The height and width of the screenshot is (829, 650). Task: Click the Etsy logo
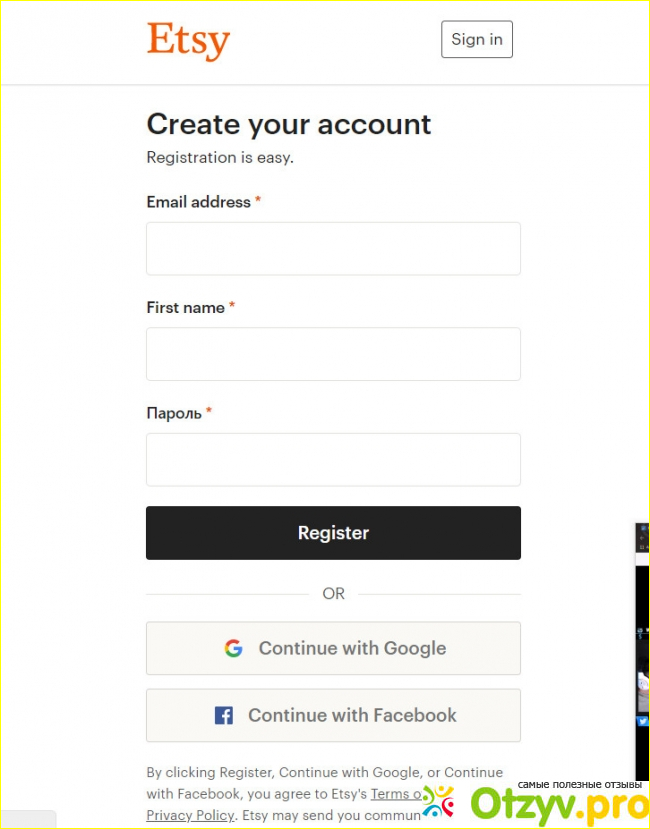coord(188,41)
